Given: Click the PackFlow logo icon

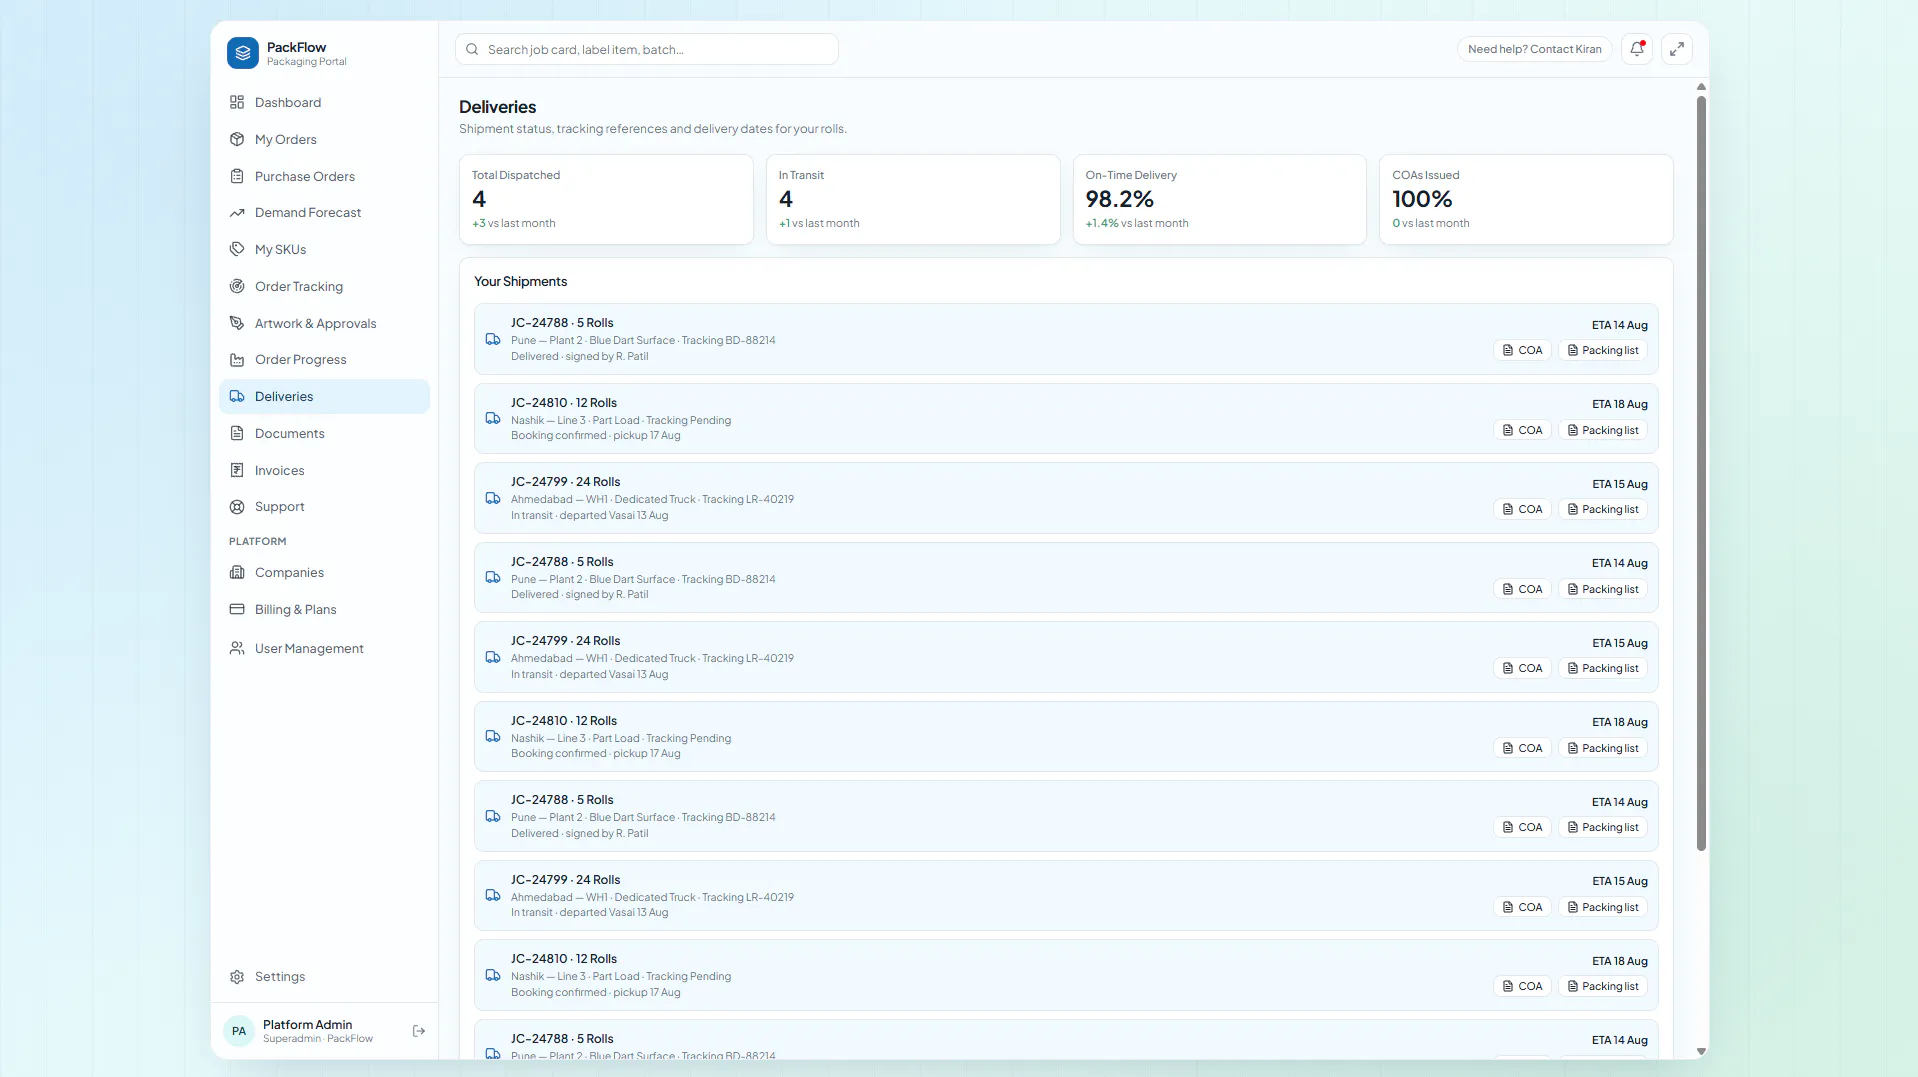Looking at the screenshot, I should 243,53.
